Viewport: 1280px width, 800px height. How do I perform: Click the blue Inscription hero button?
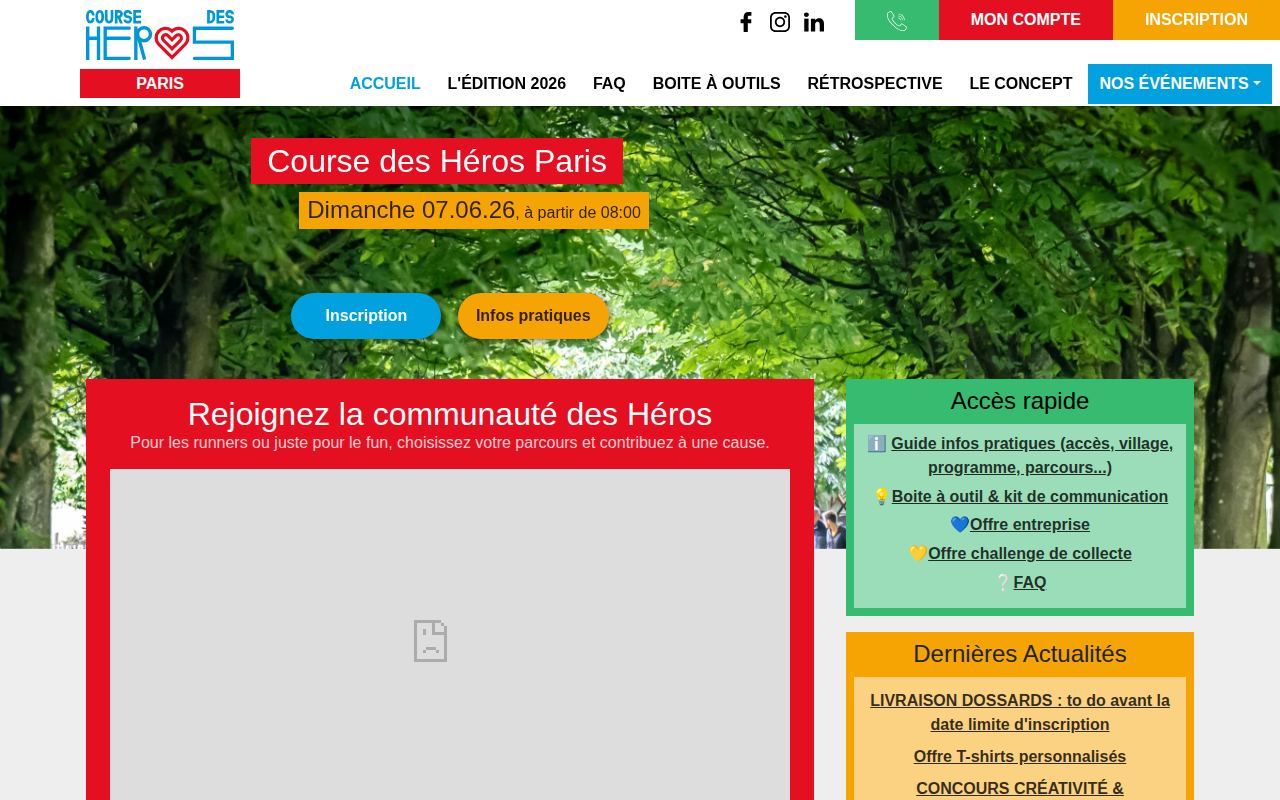point(366,316)
